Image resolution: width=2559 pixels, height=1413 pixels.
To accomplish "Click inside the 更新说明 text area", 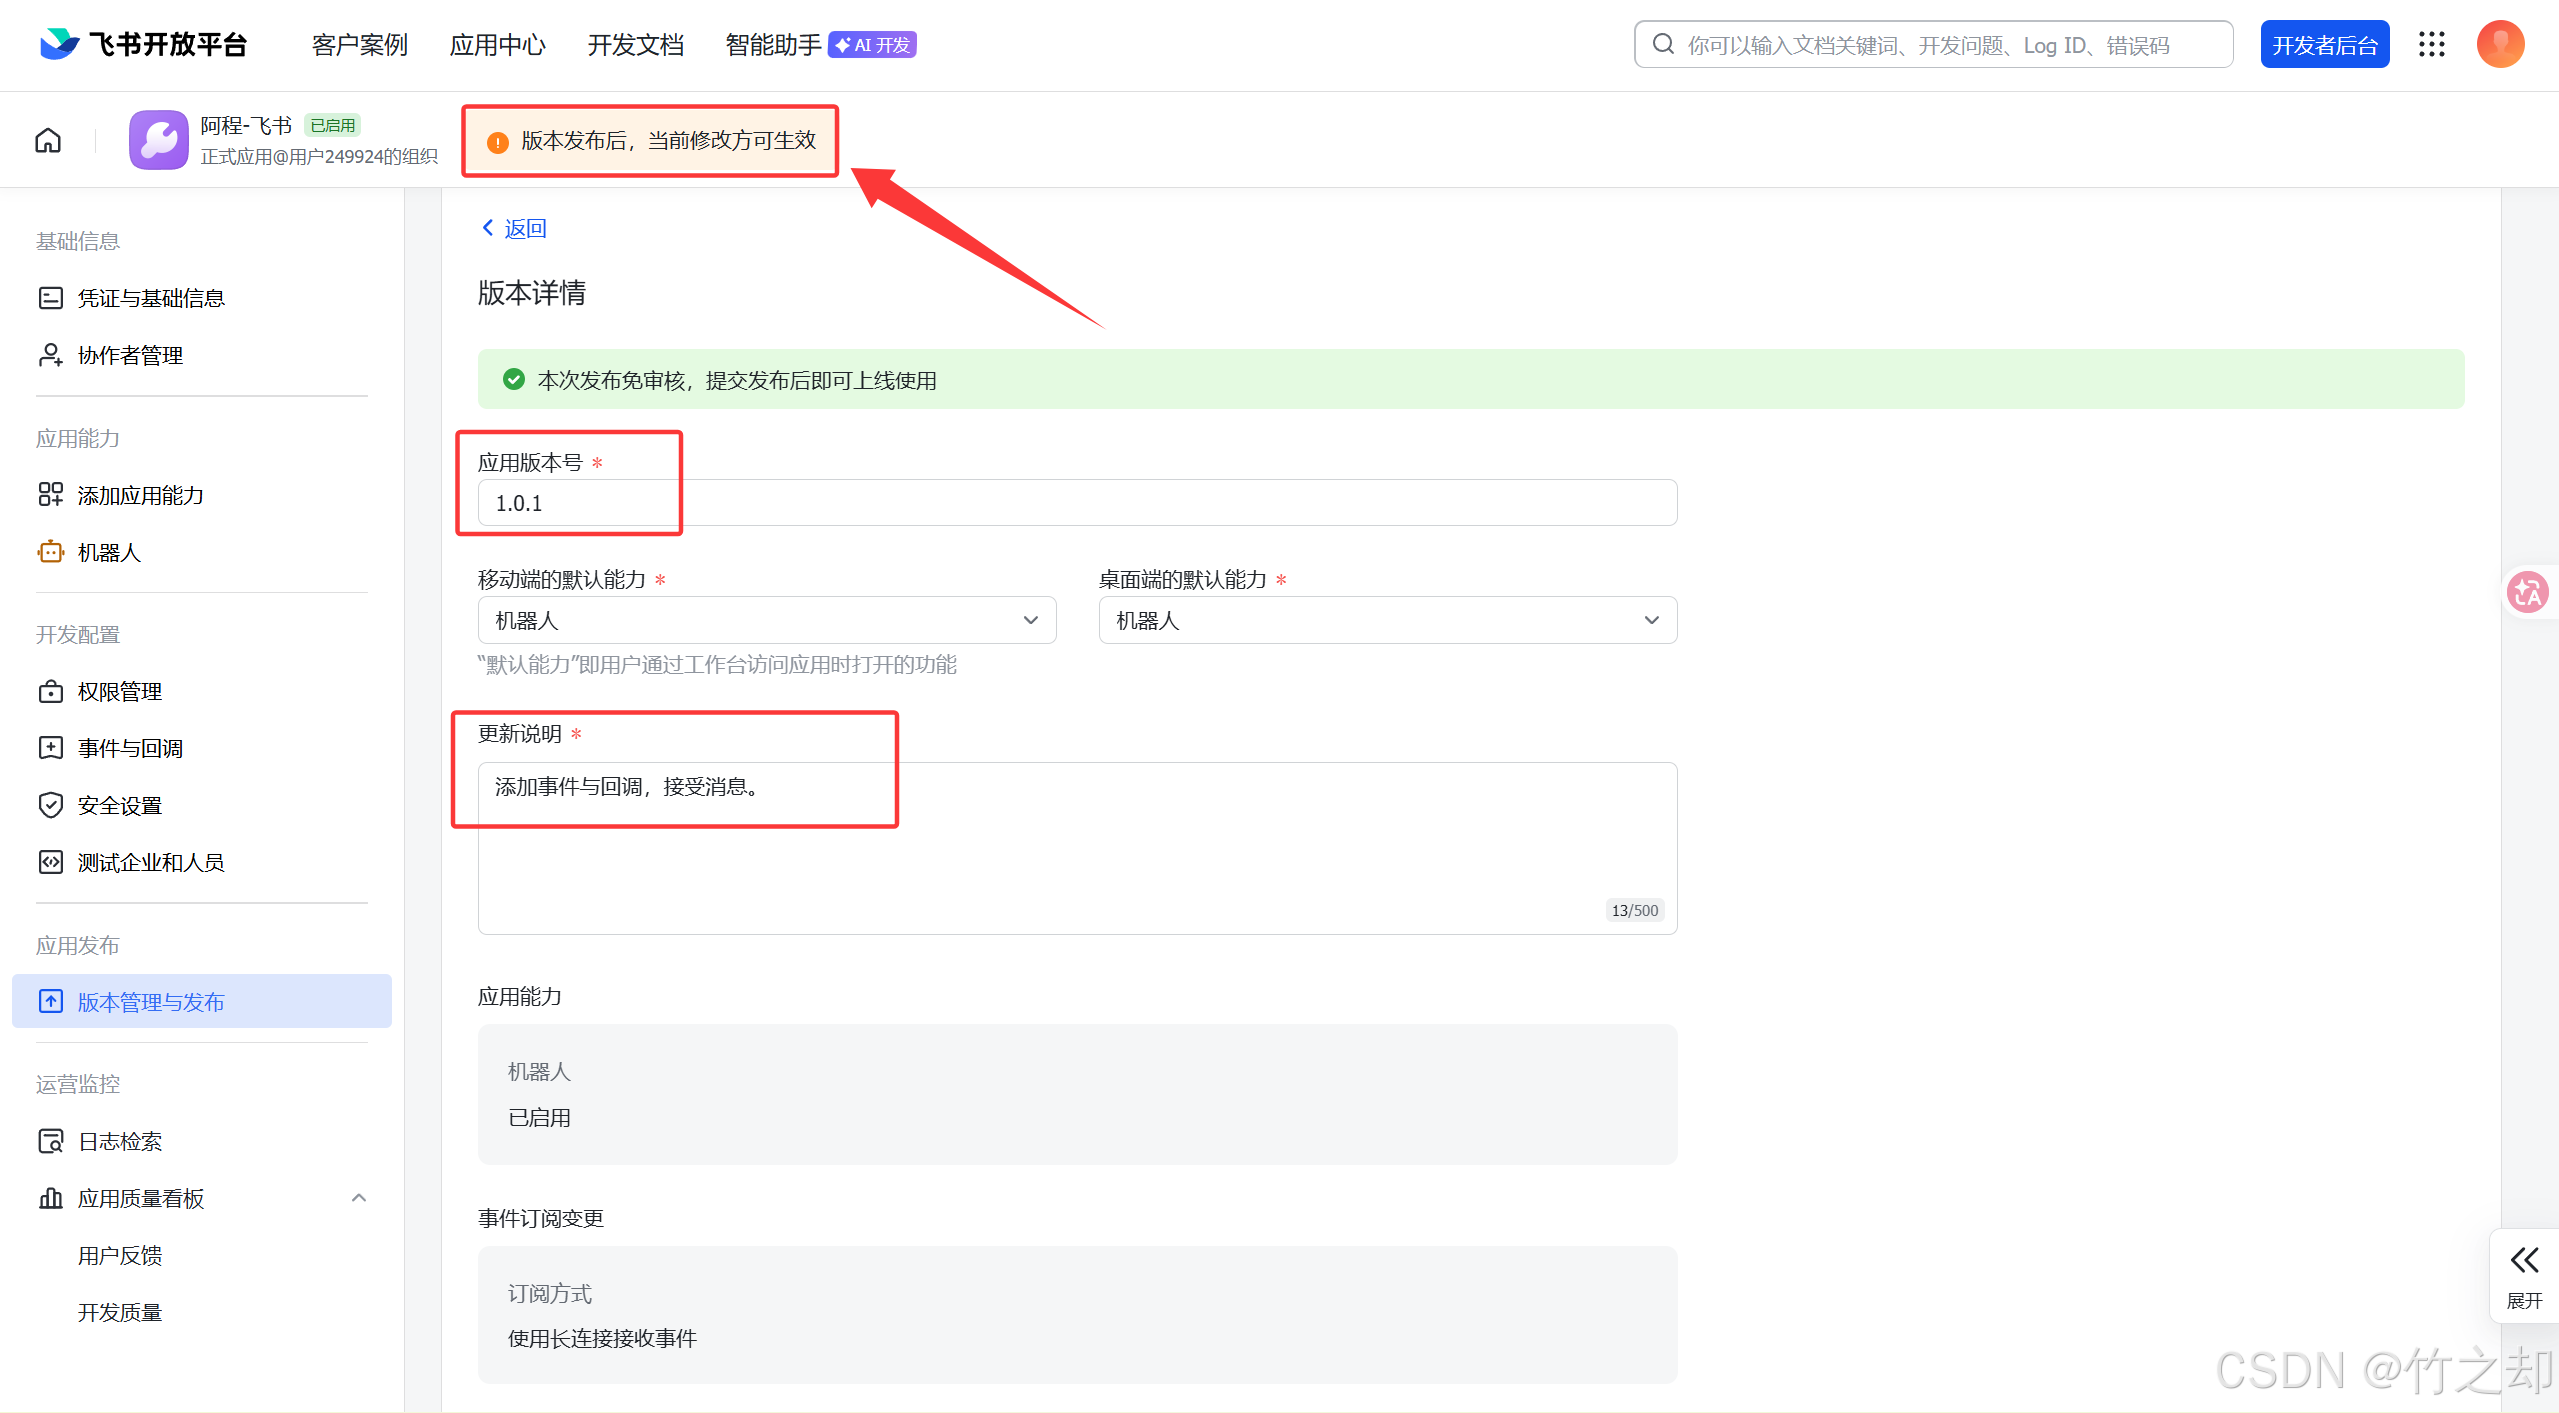I will point(1076,848).
